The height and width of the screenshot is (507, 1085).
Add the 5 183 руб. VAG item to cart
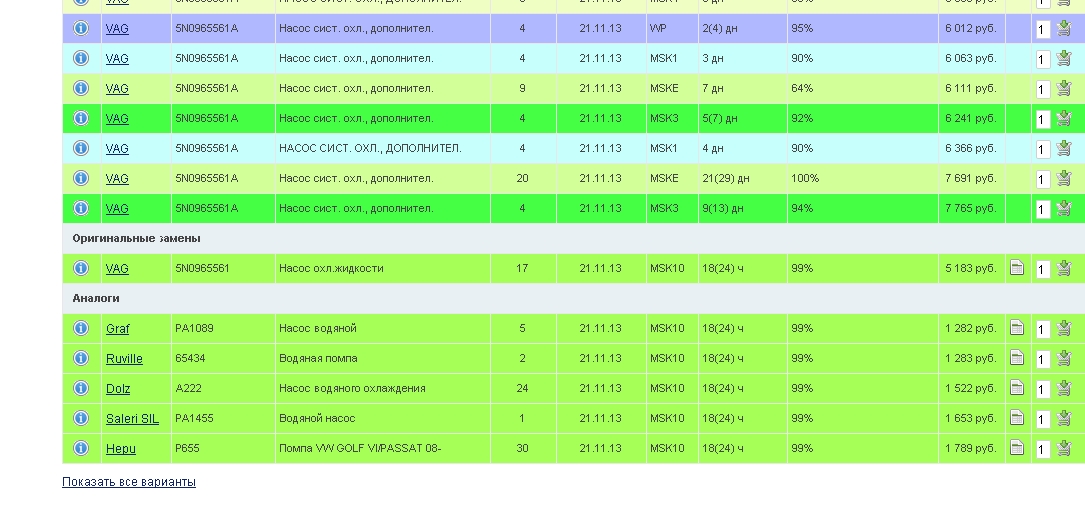[x=1064, y=268]
